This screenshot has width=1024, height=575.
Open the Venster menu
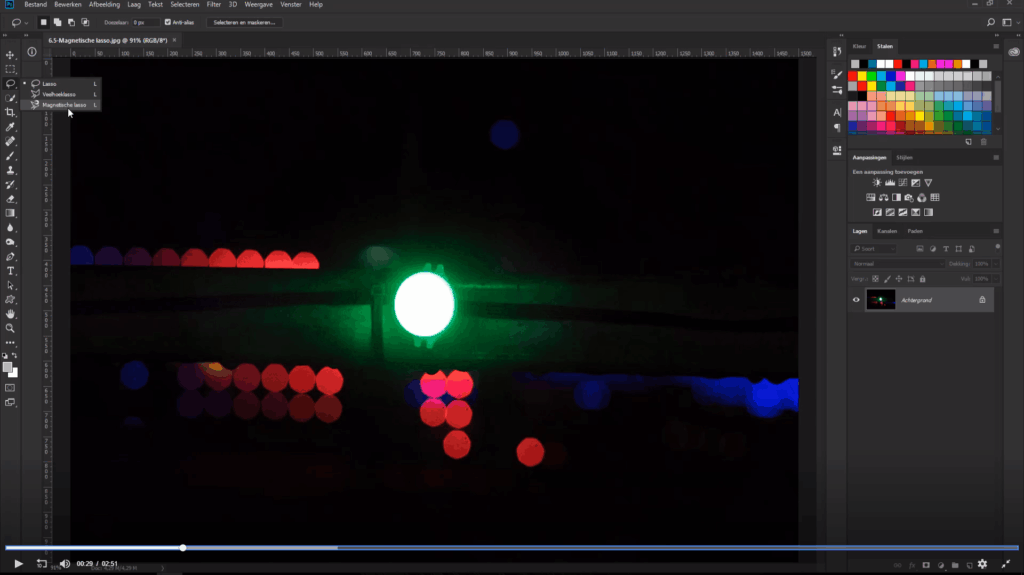tap(291, 5)
